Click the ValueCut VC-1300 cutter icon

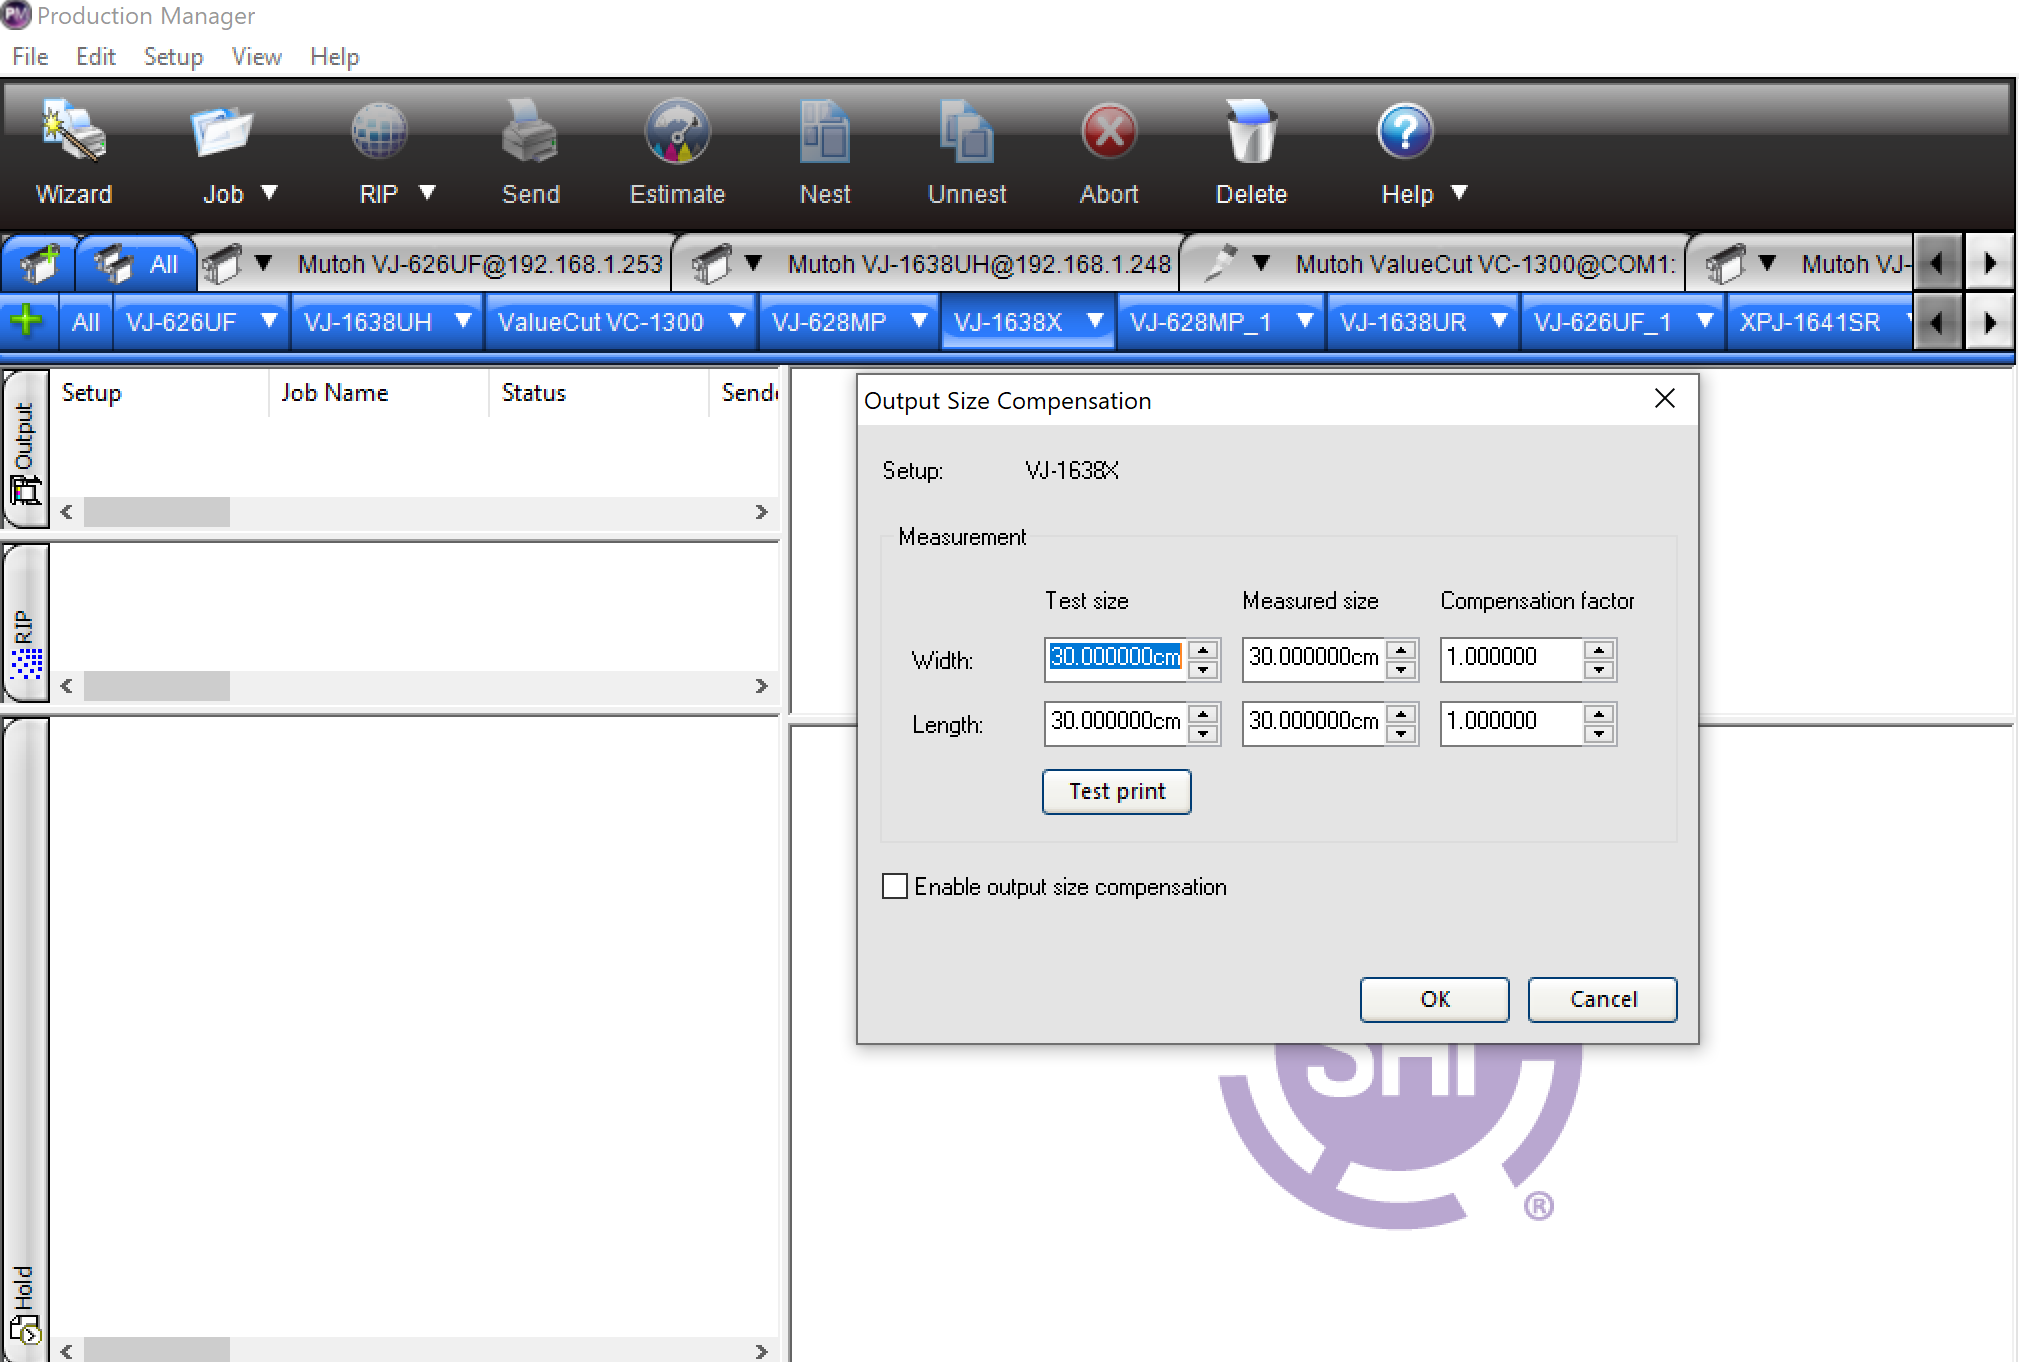tap(1220, 264)
